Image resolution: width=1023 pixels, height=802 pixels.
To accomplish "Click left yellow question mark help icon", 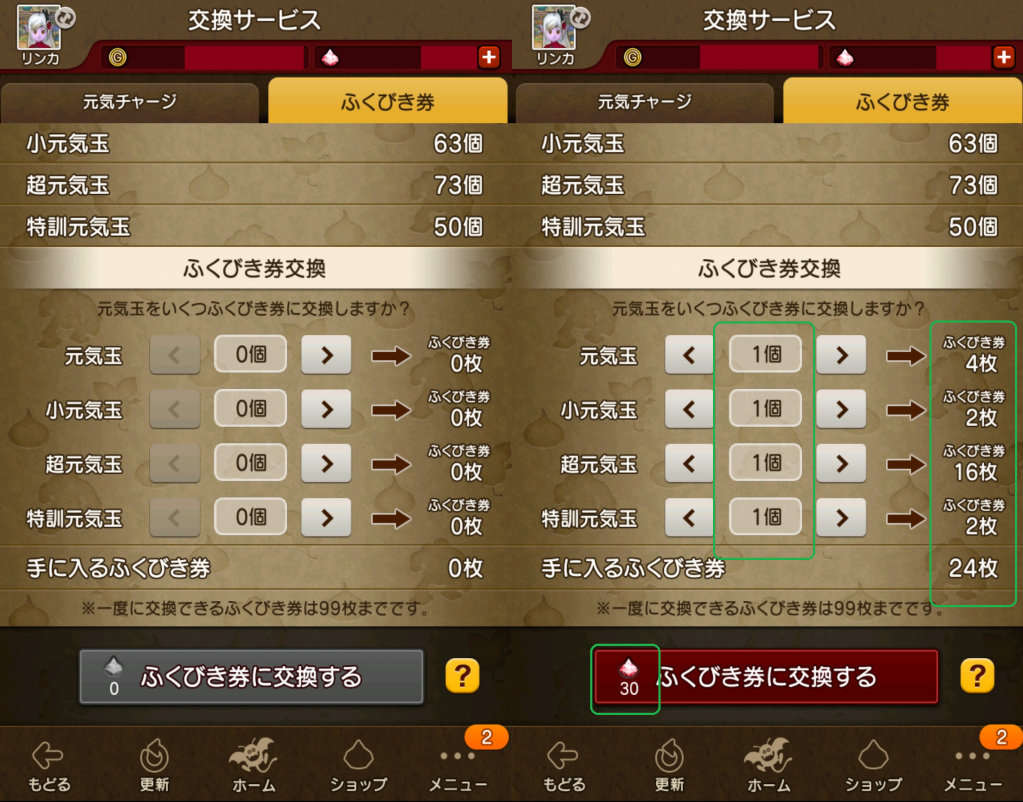I will point(463,676).
